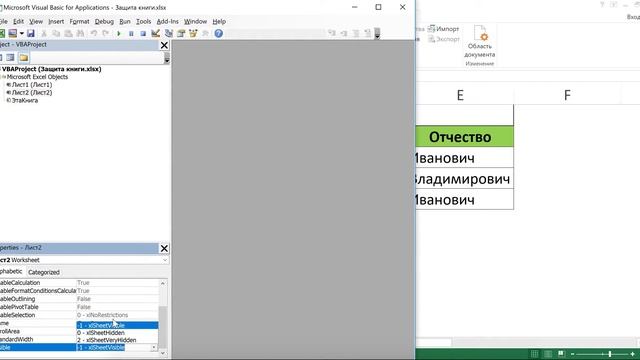
Task: Click the Cut scissors icon
Action: click(44, 33)
